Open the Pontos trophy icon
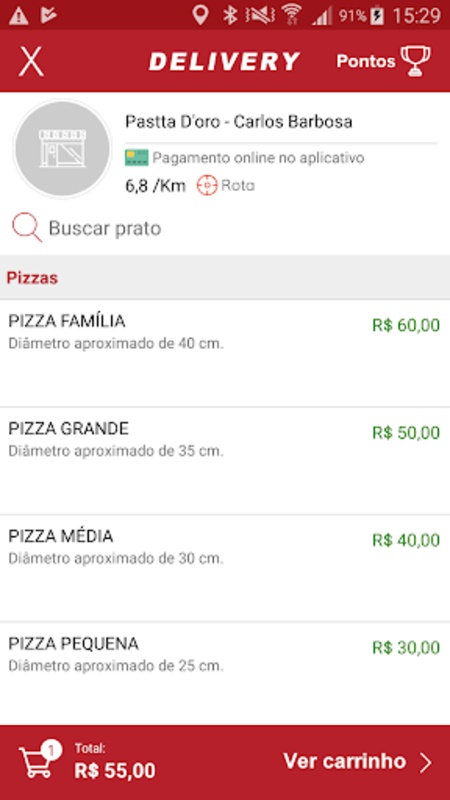 pyautogui.click(x=415, y=61)
